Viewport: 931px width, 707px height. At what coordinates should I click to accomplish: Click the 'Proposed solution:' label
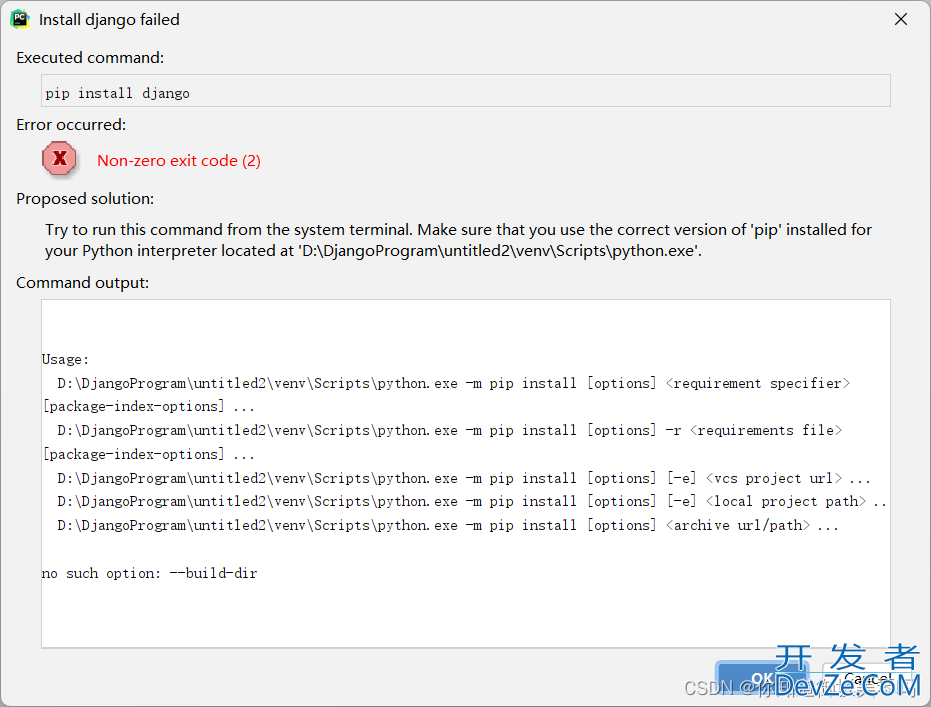coord(85,198)
